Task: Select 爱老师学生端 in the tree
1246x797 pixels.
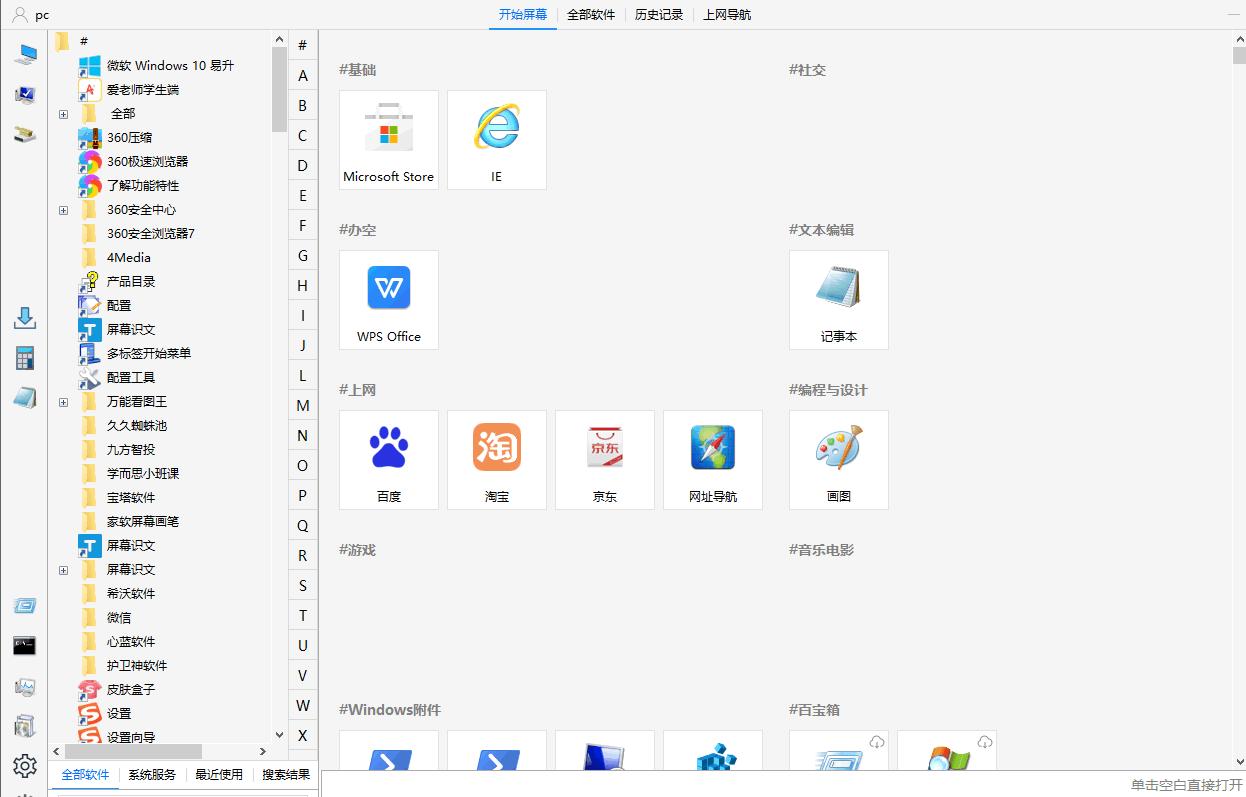Action: click(x=143, y=89)
